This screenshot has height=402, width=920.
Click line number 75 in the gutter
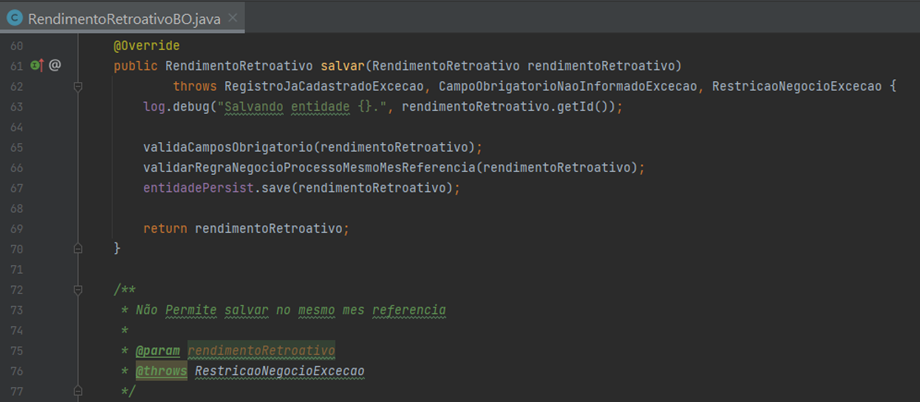tap(17, 351)
